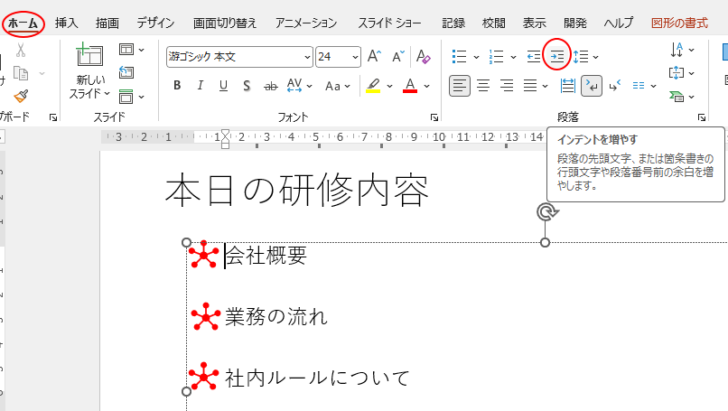
Task: Center align the text
Action: [483, 86]
